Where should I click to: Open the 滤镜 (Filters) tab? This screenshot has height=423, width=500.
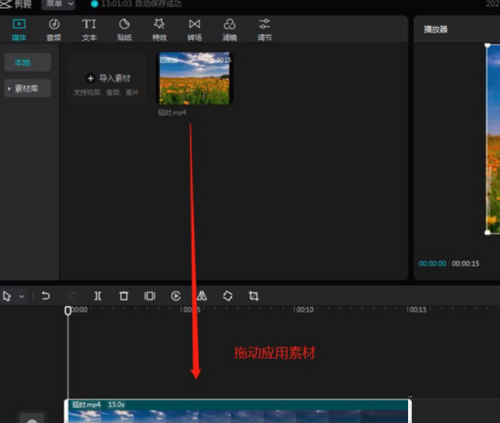230,30
